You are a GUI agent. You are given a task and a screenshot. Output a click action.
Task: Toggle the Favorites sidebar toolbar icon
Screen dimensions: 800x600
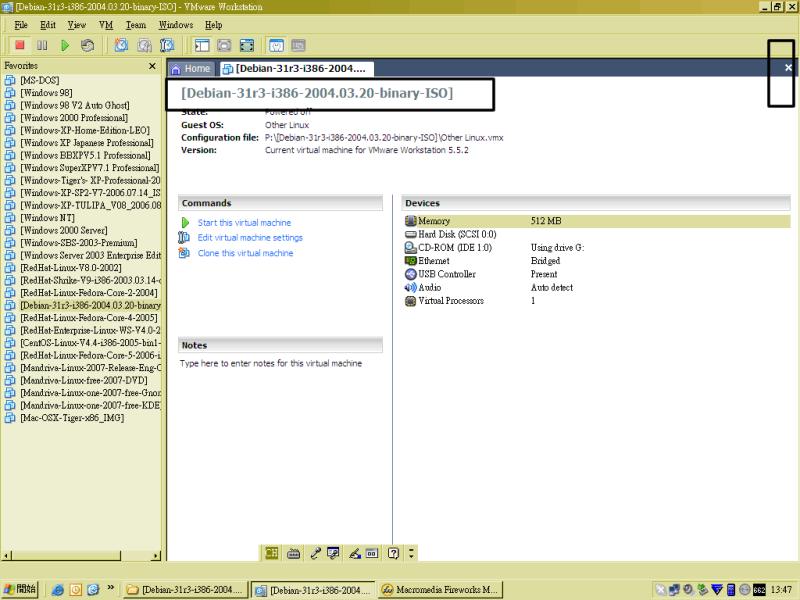202,45
